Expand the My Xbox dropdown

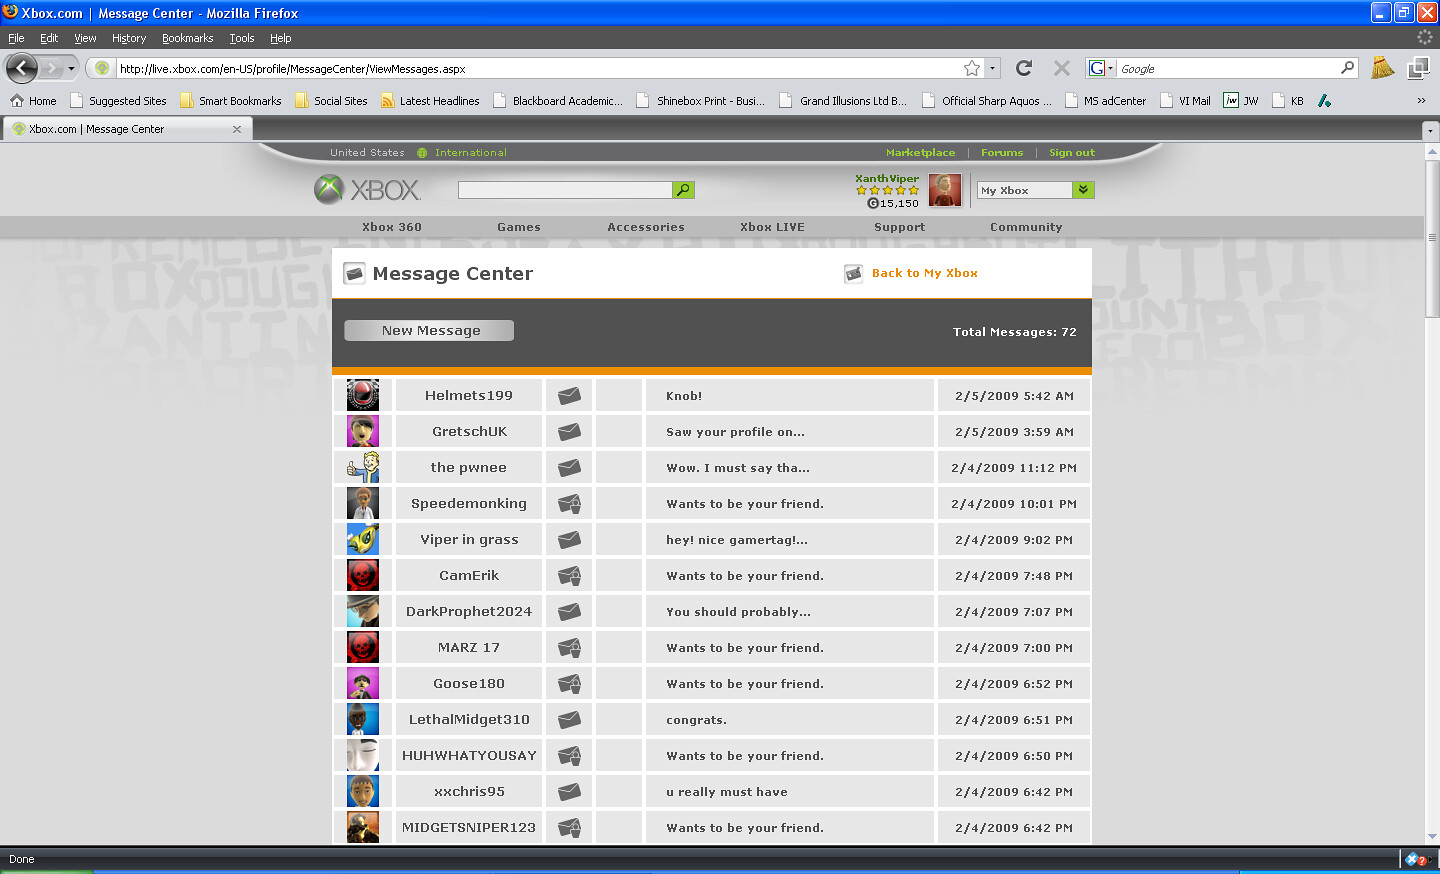point(1083,190)
